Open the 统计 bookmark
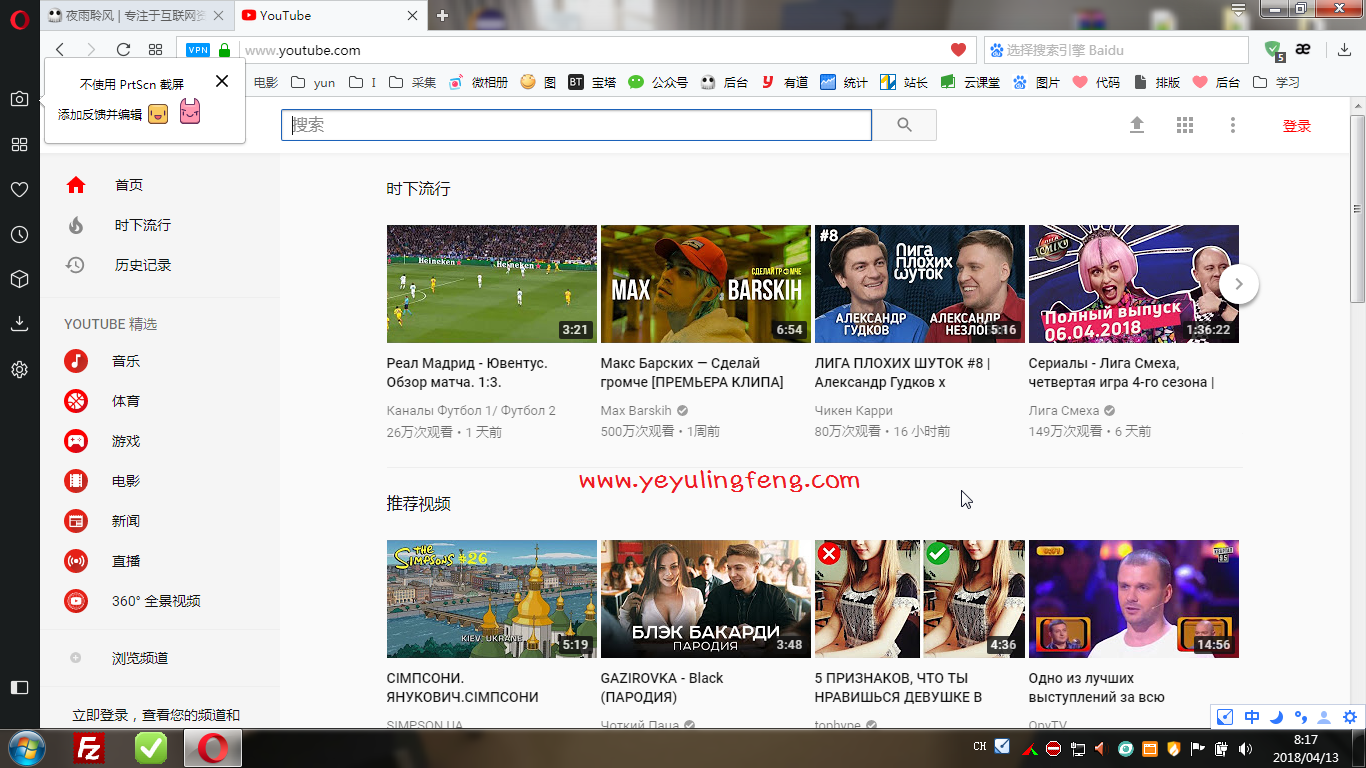 844,83
